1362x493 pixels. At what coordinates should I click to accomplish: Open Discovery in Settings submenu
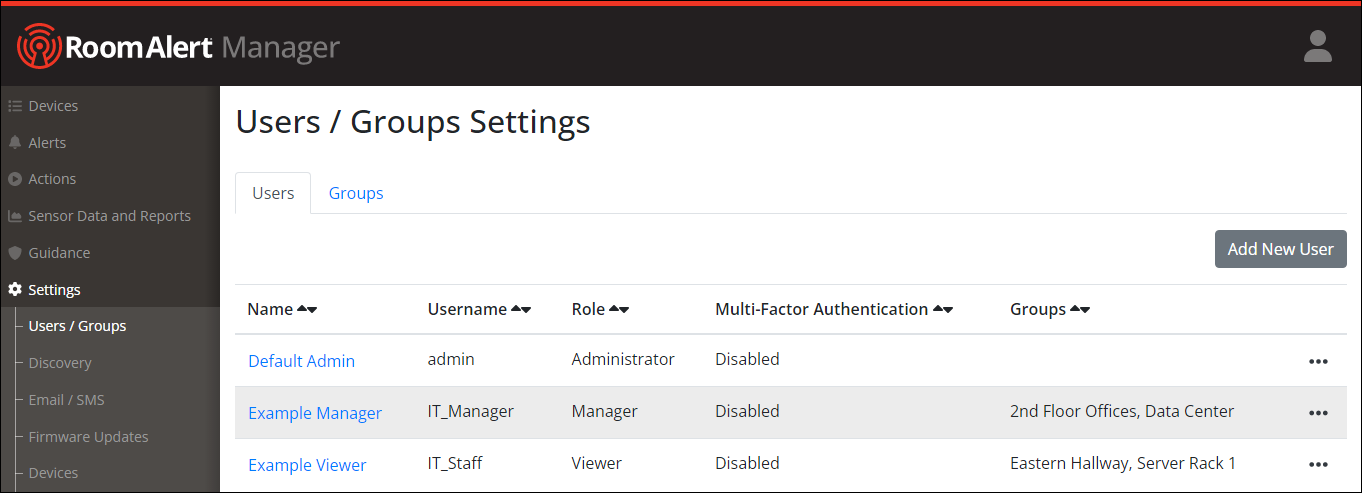60,363
